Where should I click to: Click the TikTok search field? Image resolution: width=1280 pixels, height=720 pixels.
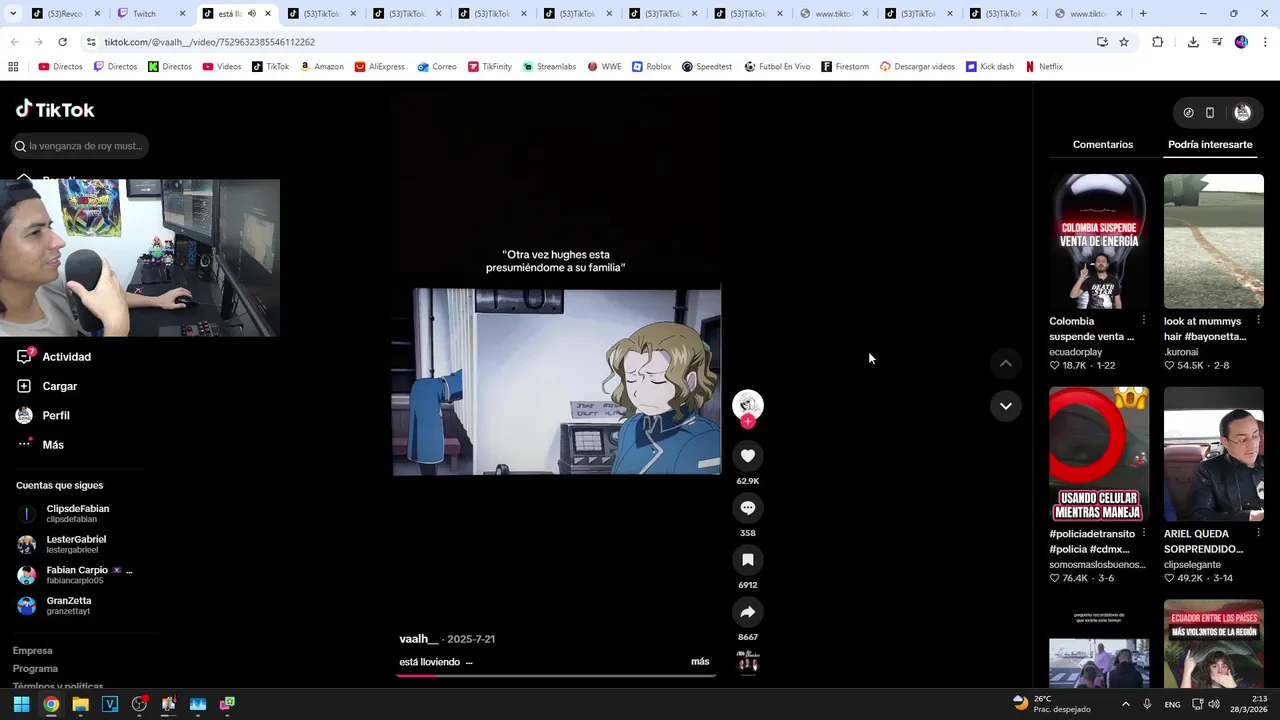tap(80, 146)
